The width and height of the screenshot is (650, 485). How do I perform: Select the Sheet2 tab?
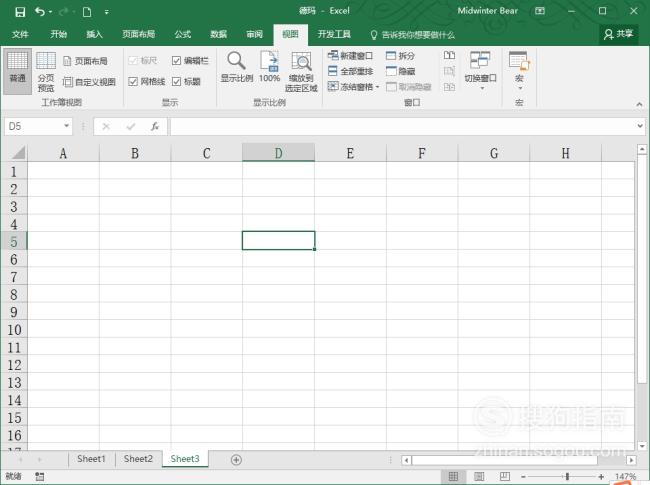click(138, 459)
